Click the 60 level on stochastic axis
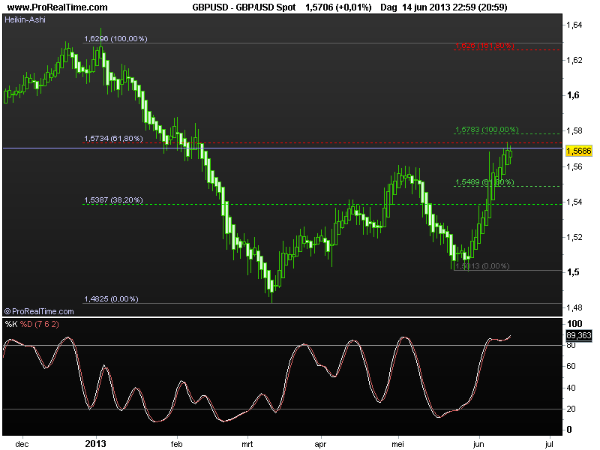Viewport: 600px width, 450px height. pos(571,366)
